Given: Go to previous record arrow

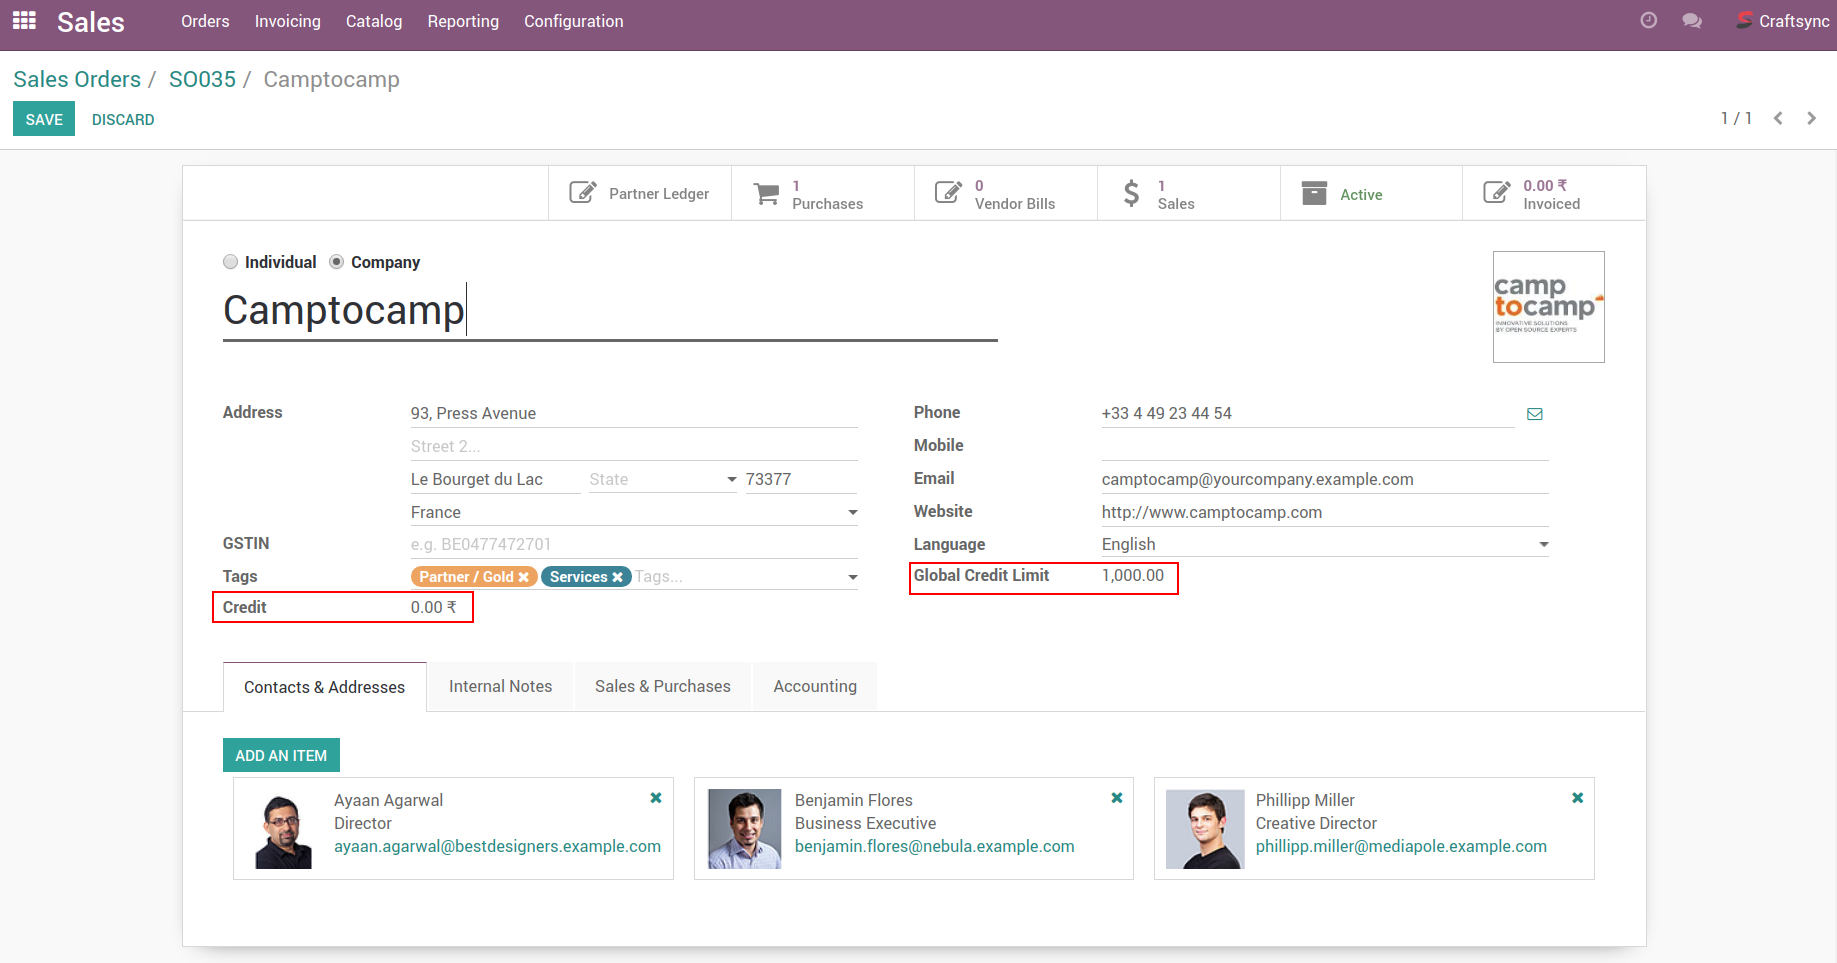Looking at the screenshot, I should pyautogui.click(x=1778, y=119).
